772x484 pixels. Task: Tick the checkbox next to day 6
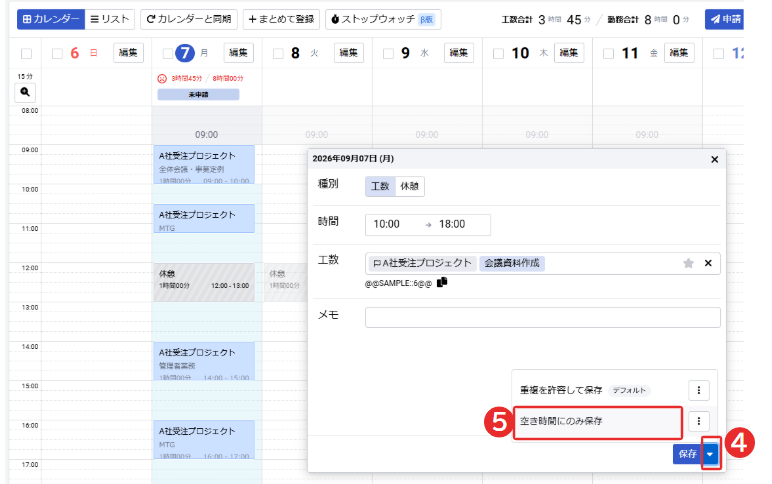[58, 53]
